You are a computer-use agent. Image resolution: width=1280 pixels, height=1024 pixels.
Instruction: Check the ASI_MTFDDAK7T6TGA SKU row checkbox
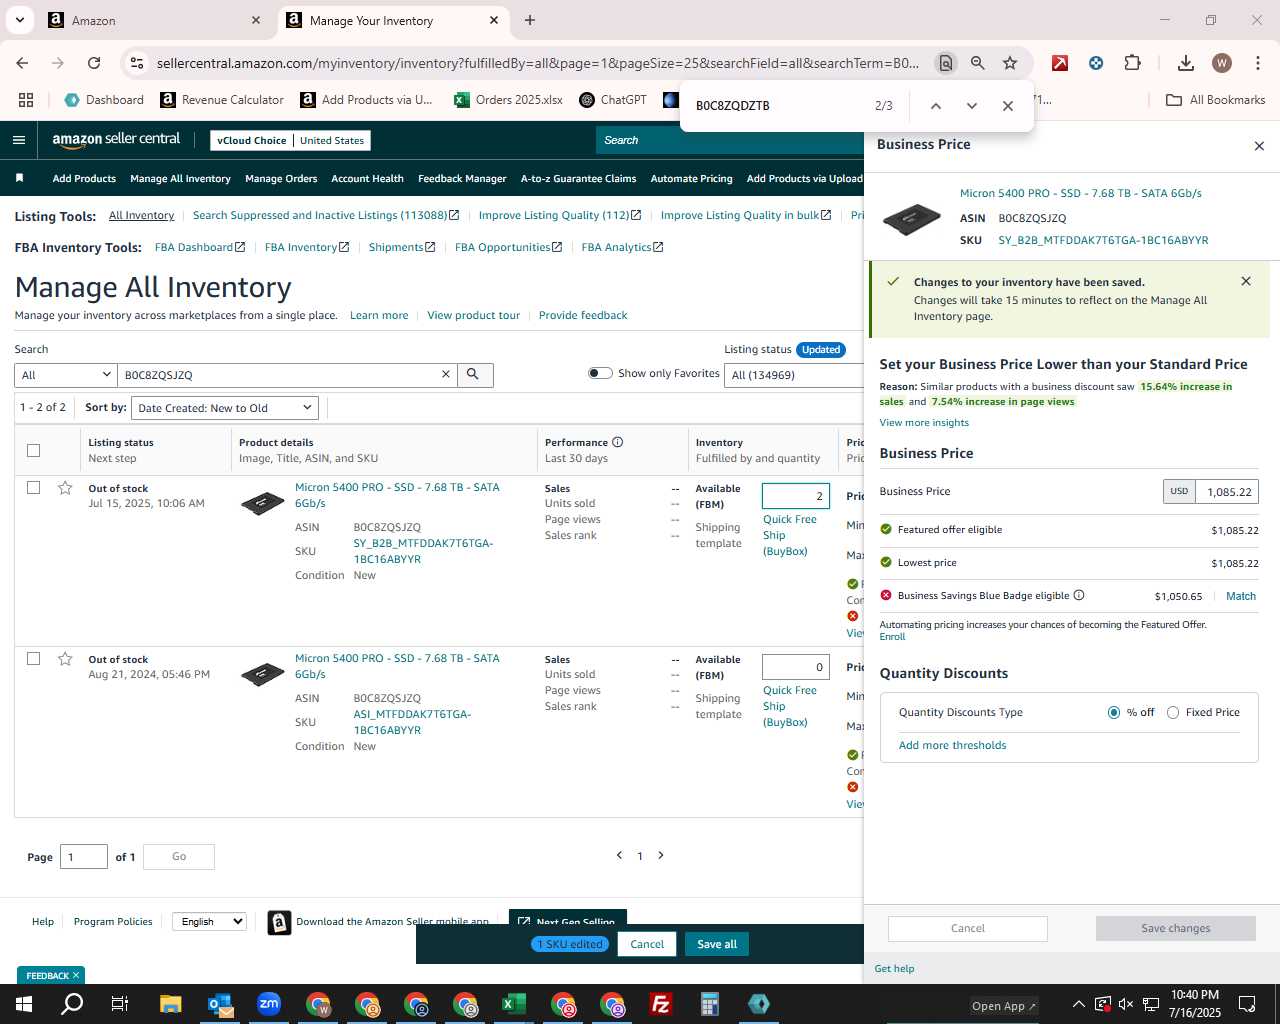tap(33, 659)
